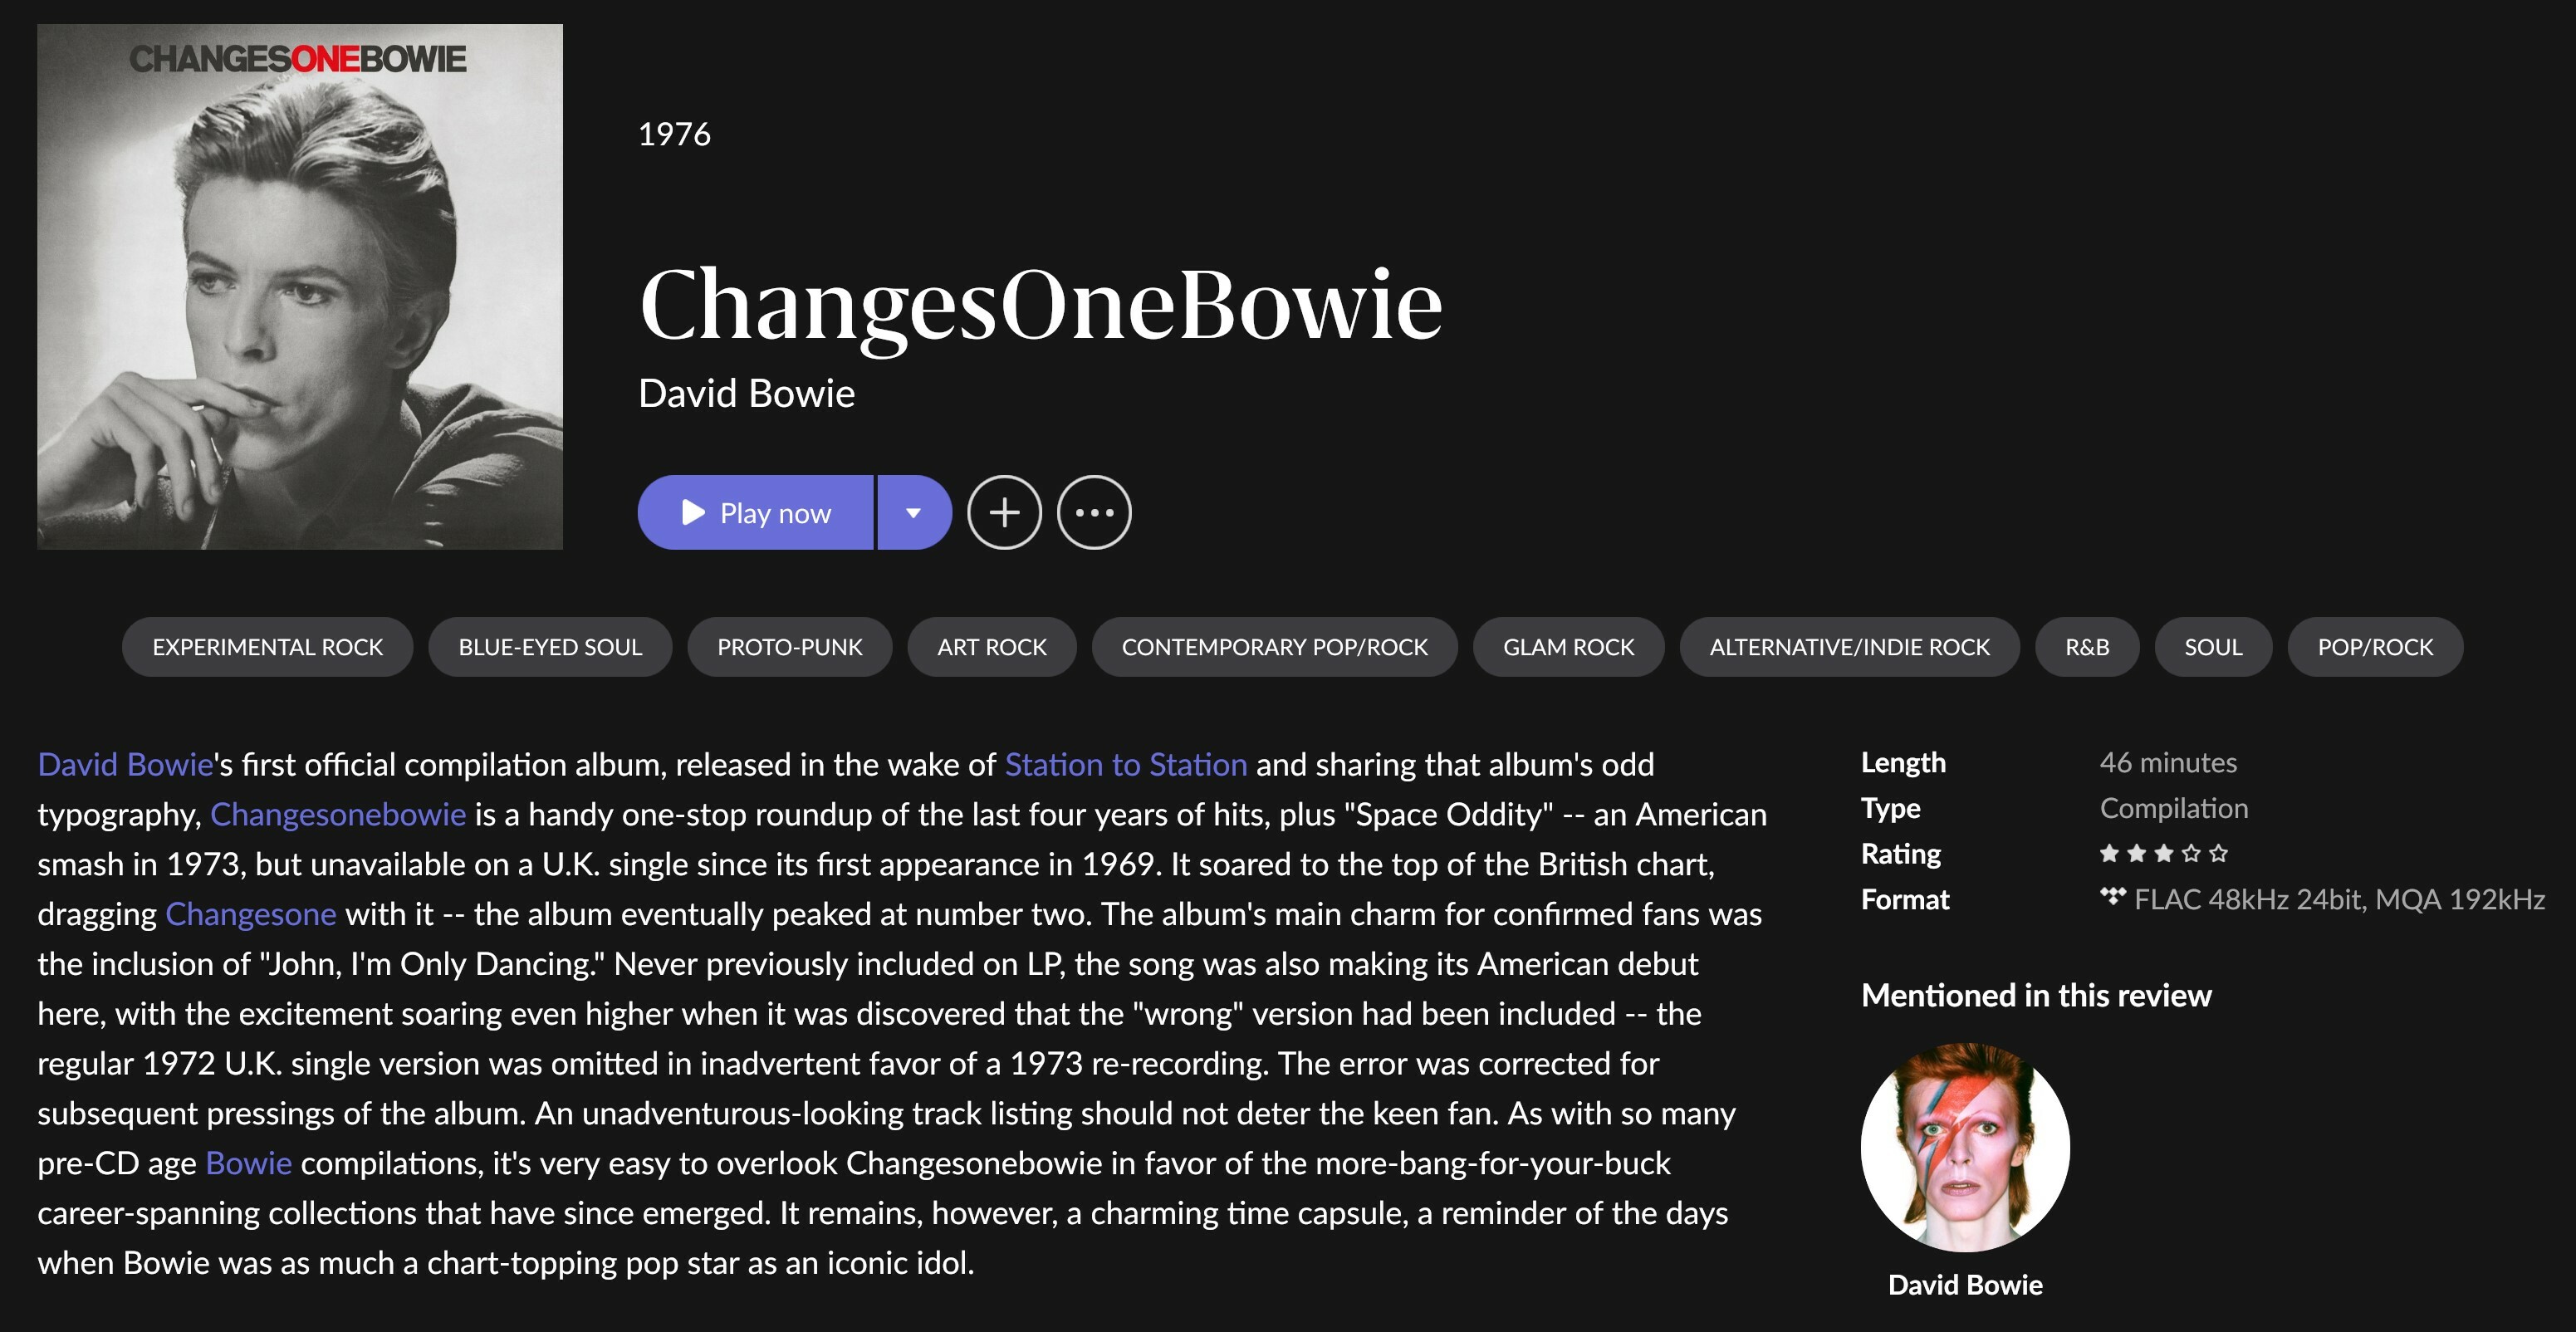Click the format signal path icon
The height and width of the screenshot is (1332, 2576).
(2112, 897)
